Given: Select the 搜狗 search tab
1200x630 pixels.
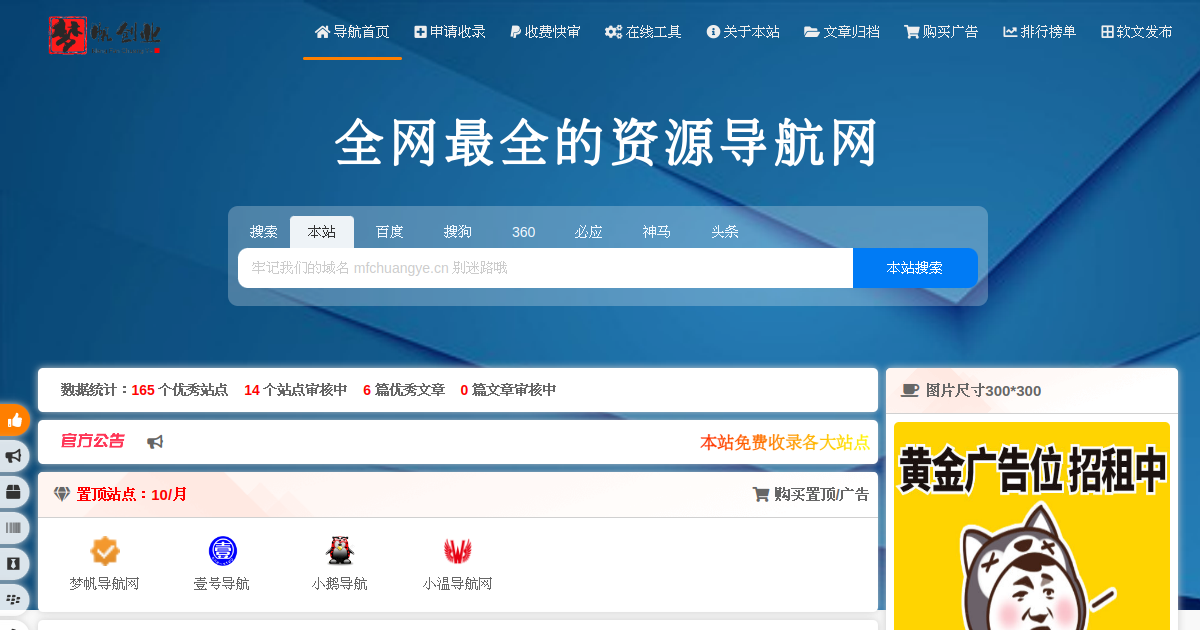Looking at the screenshot, I should (x=457, y=232).
